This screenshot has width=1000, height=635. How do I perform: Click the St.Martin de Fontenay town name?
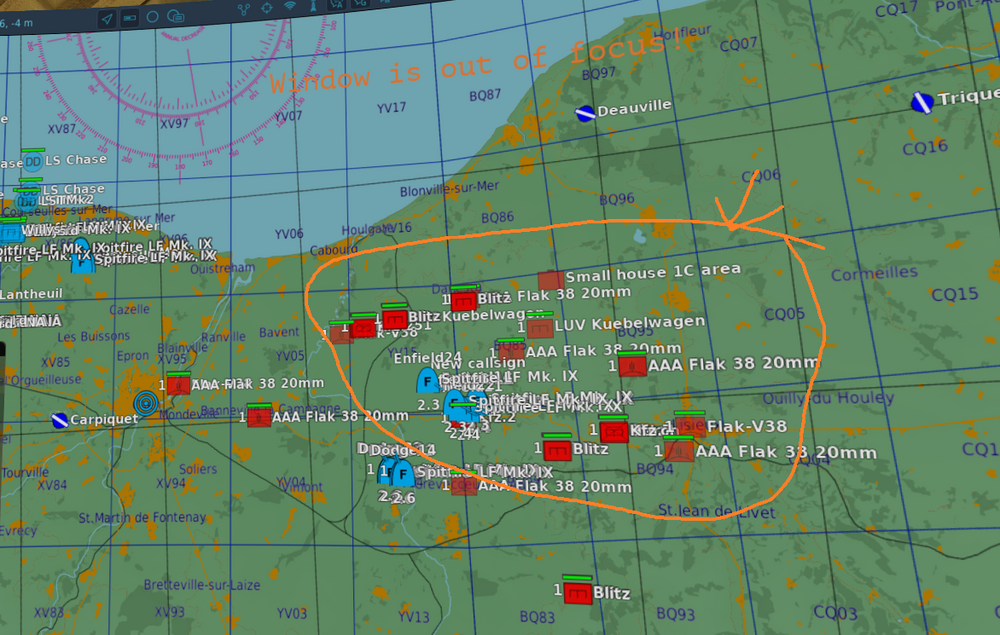142,517
